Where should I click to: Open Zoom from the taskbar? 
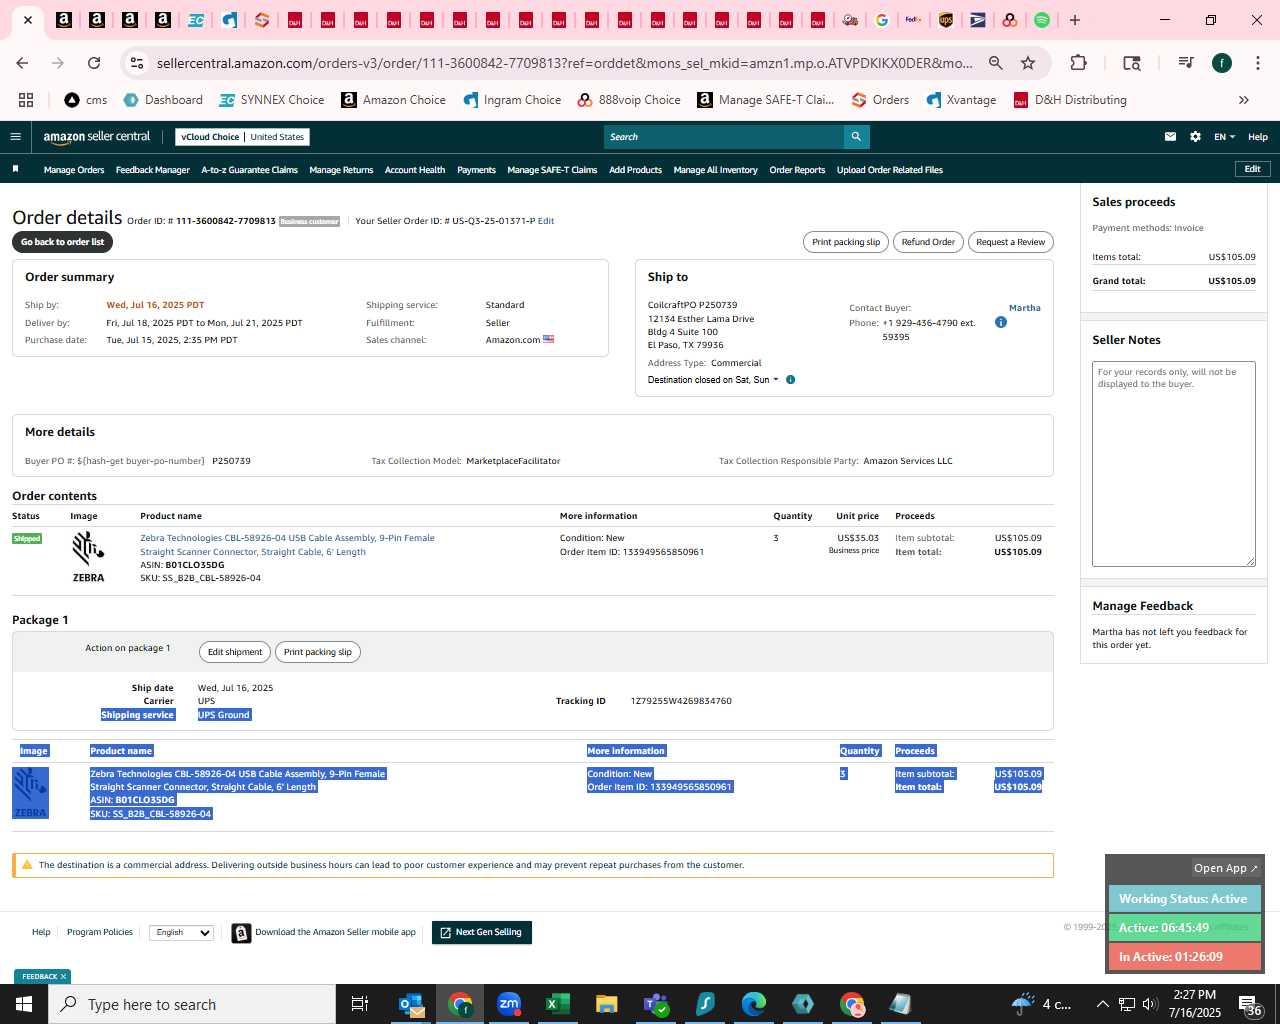509,1004
